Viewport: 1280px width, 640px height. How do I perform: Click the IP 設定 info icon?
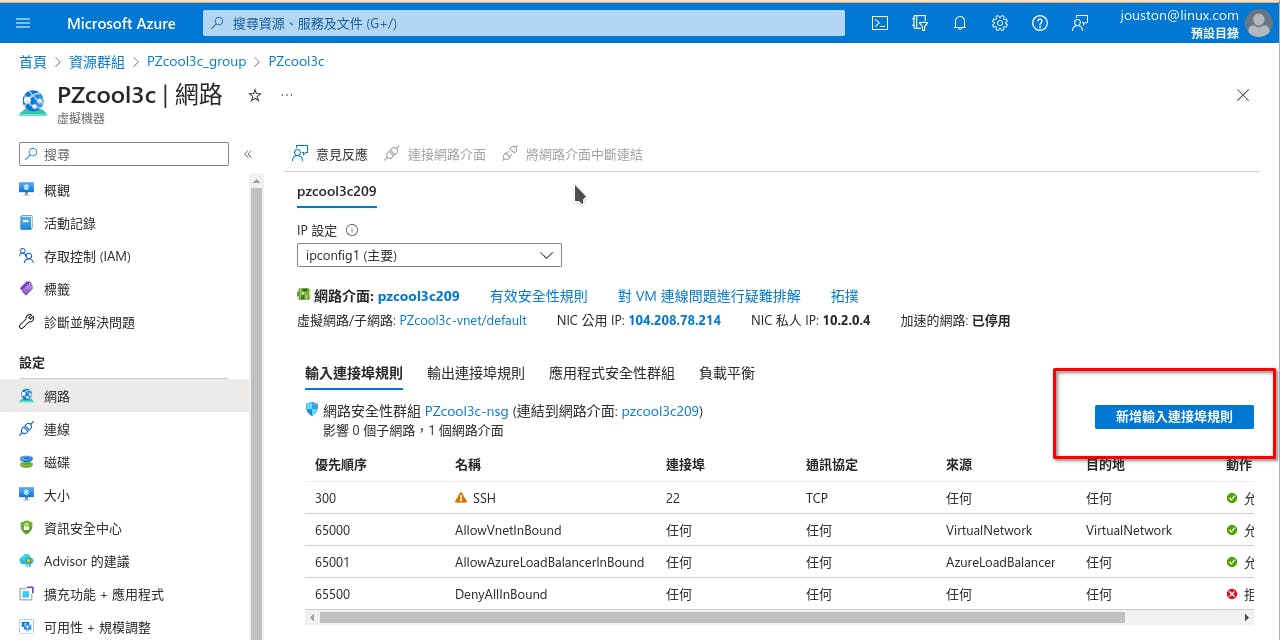(352, 230)
